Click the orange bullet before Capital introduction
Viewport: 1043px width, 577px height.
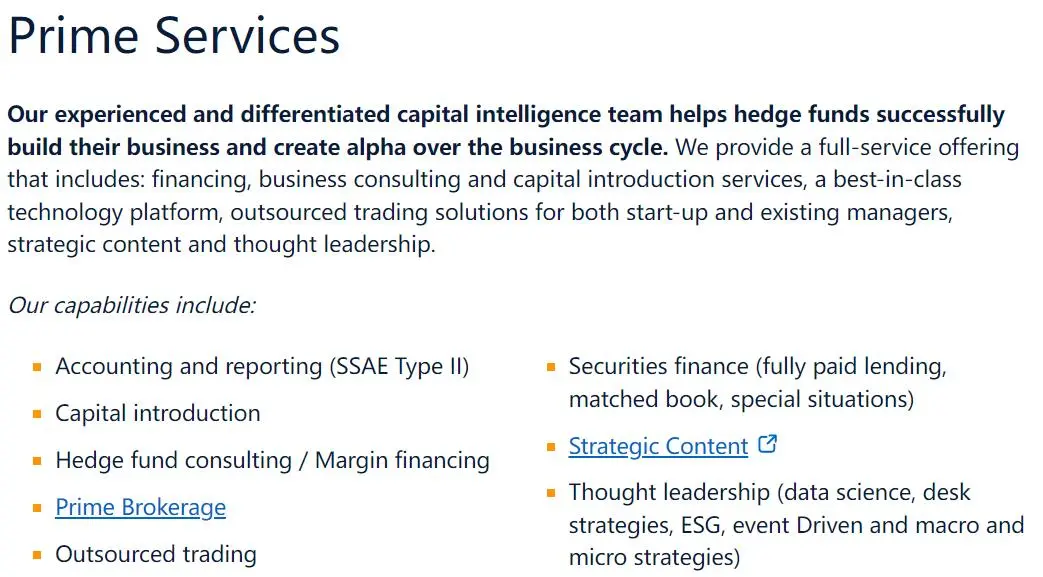pyautogui.click(x=37, y=415)
